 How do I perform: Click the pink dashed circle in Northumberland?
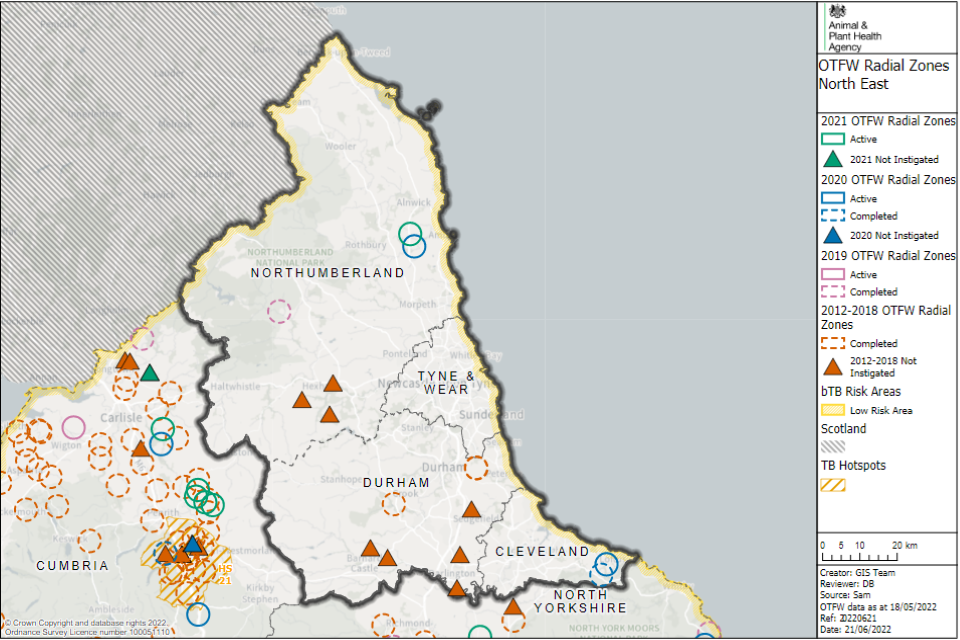coord(280,311)
